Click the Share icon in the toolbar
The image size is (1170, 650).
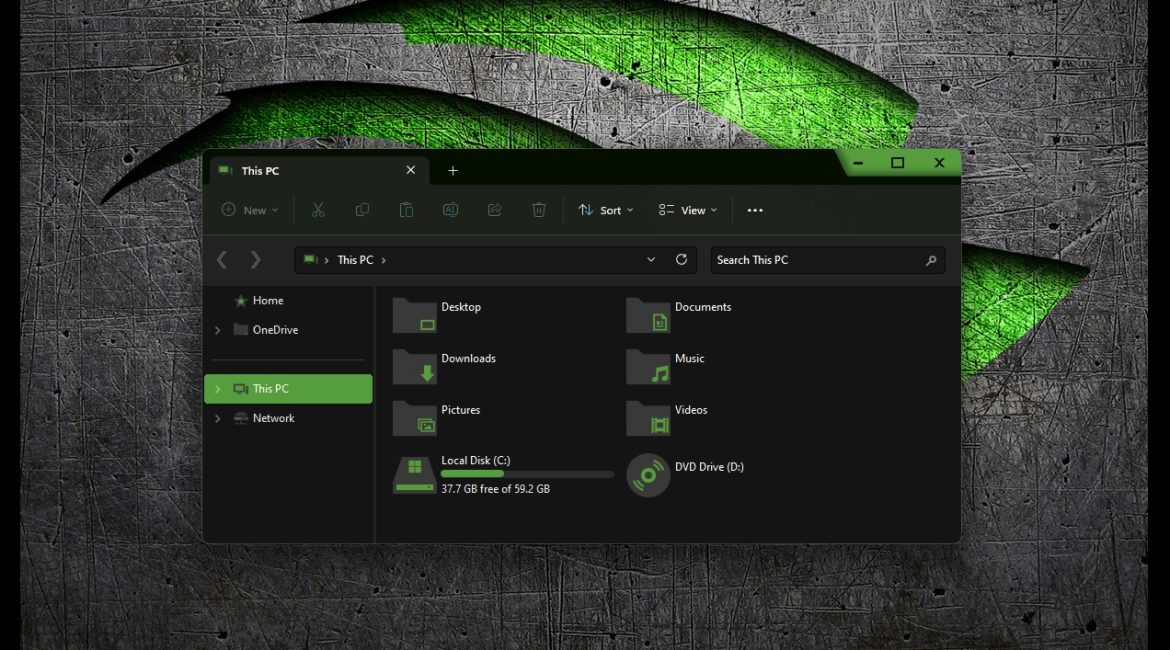pyautogui.click(x=494, y=210)
